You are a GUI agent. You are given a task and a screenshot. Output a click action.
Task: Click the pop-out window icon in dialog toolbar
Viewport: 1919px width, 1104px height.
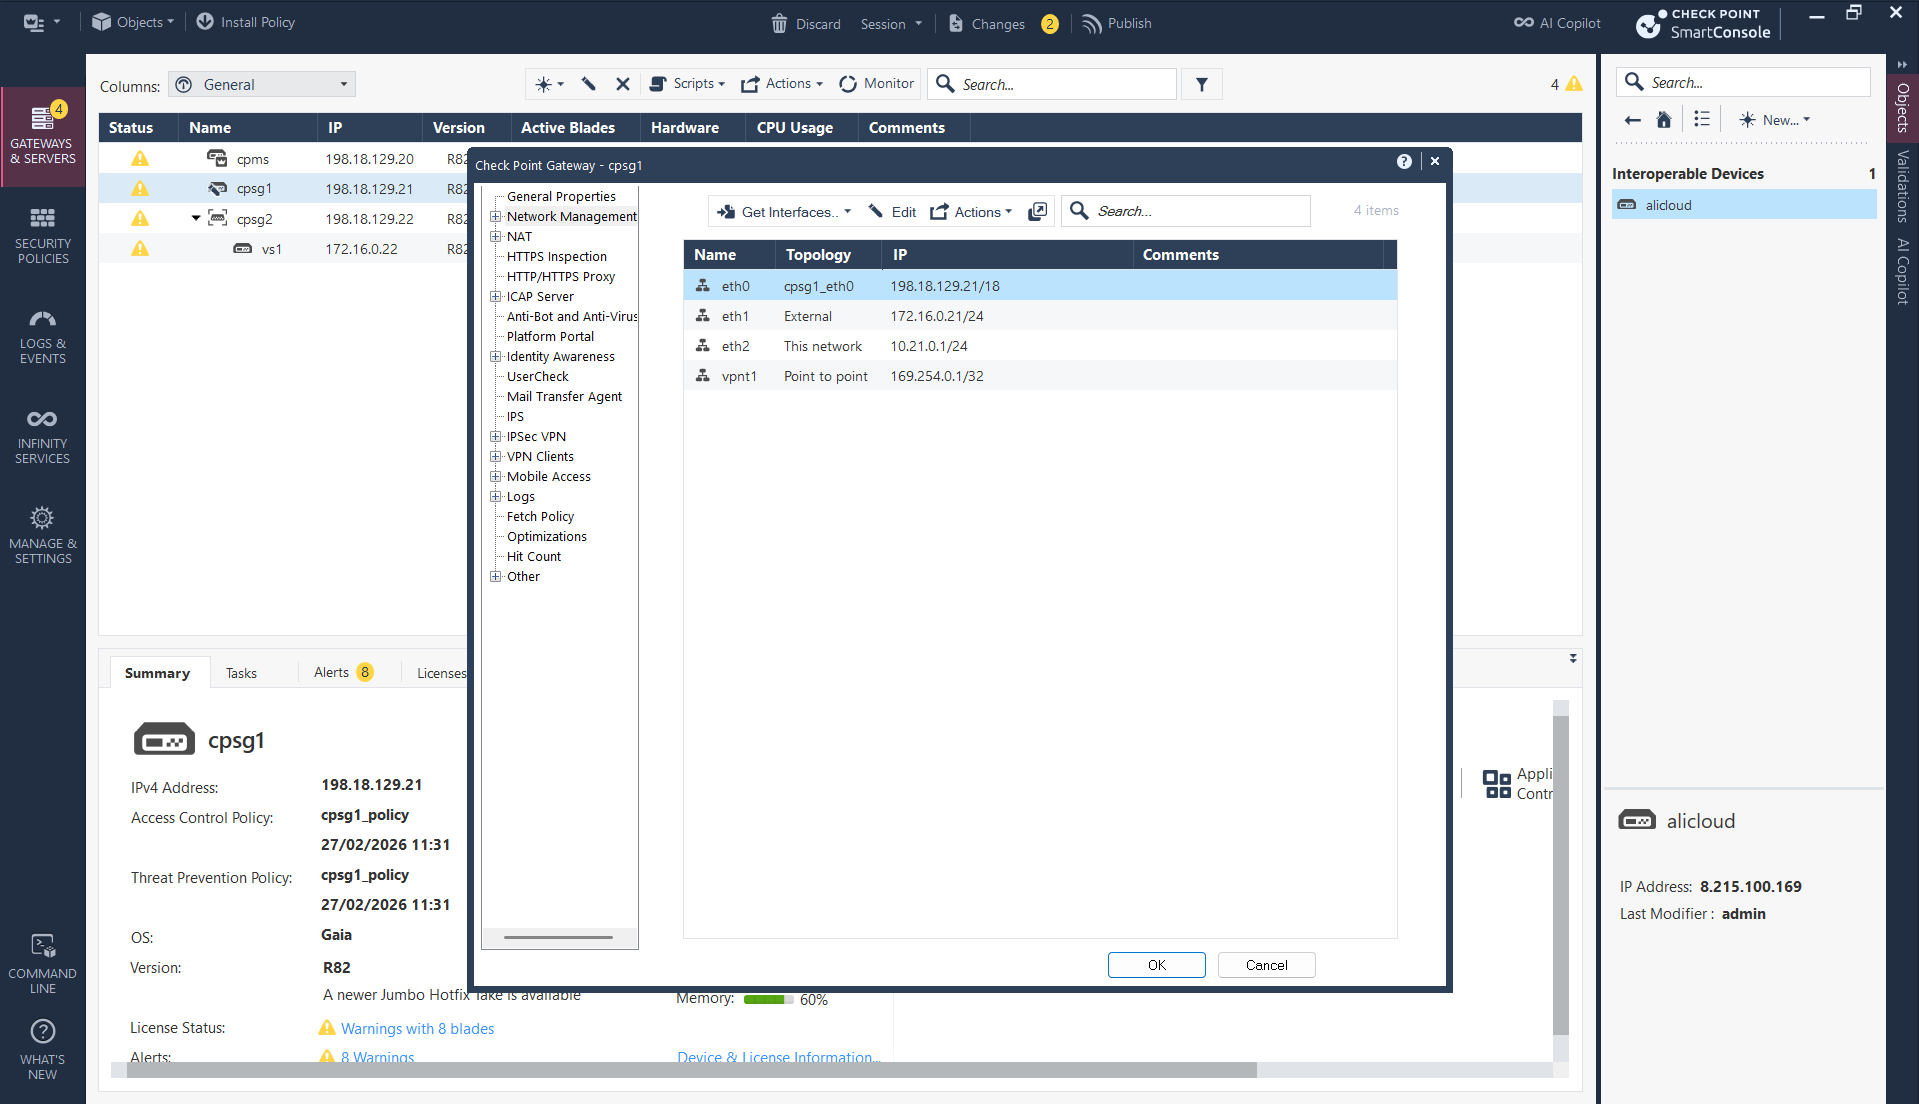tap(1038, 211)
